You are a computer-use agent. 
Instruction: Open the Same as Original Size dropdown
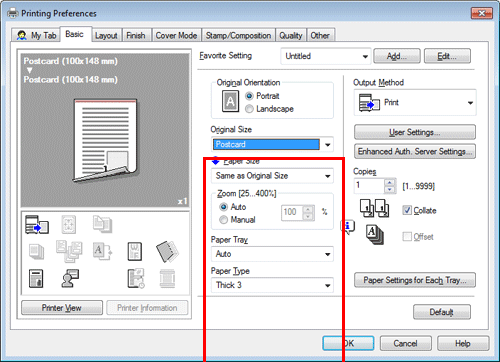tap(272, 176)
